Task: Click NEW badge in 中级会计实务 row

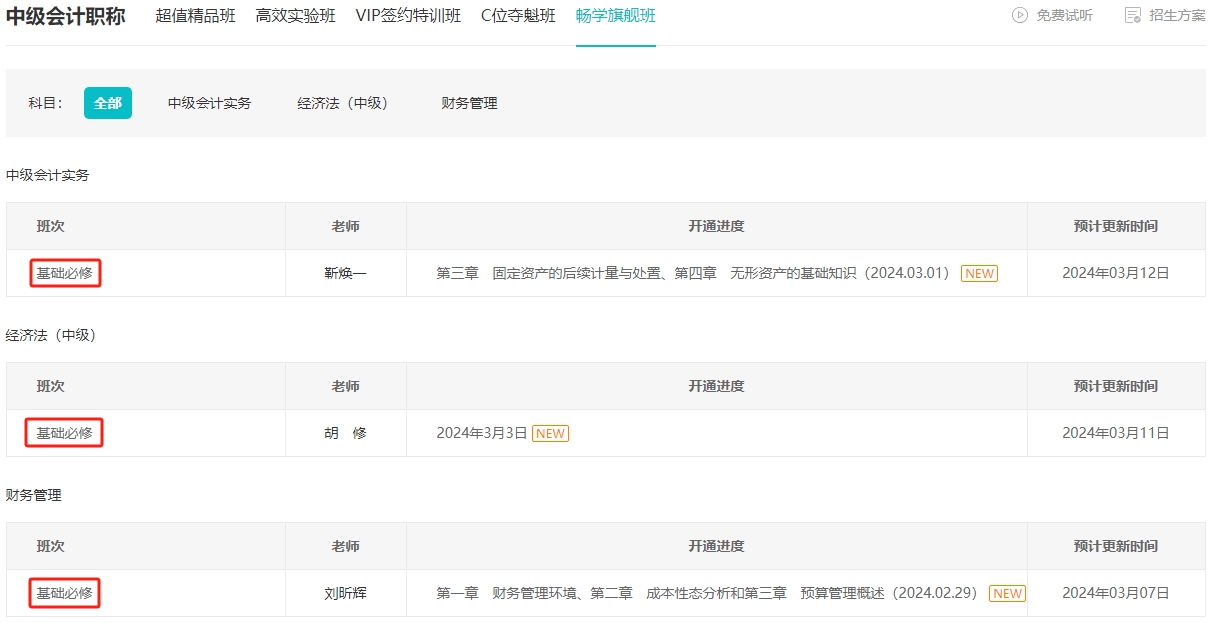Action: (x=979, y=273)
